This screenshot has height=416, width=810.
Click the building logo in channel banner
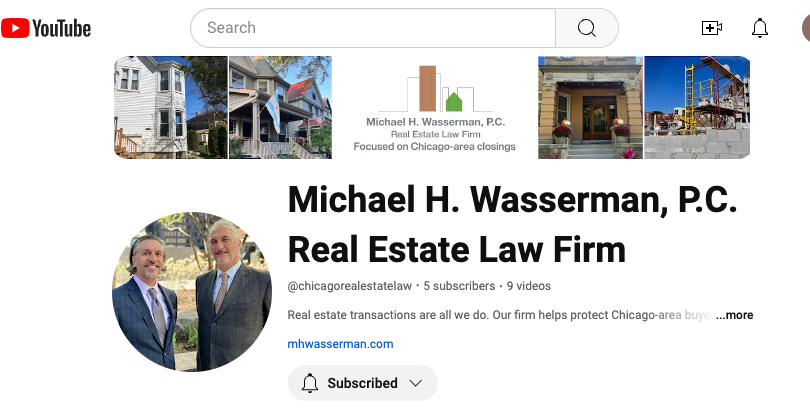coord(435,89)
